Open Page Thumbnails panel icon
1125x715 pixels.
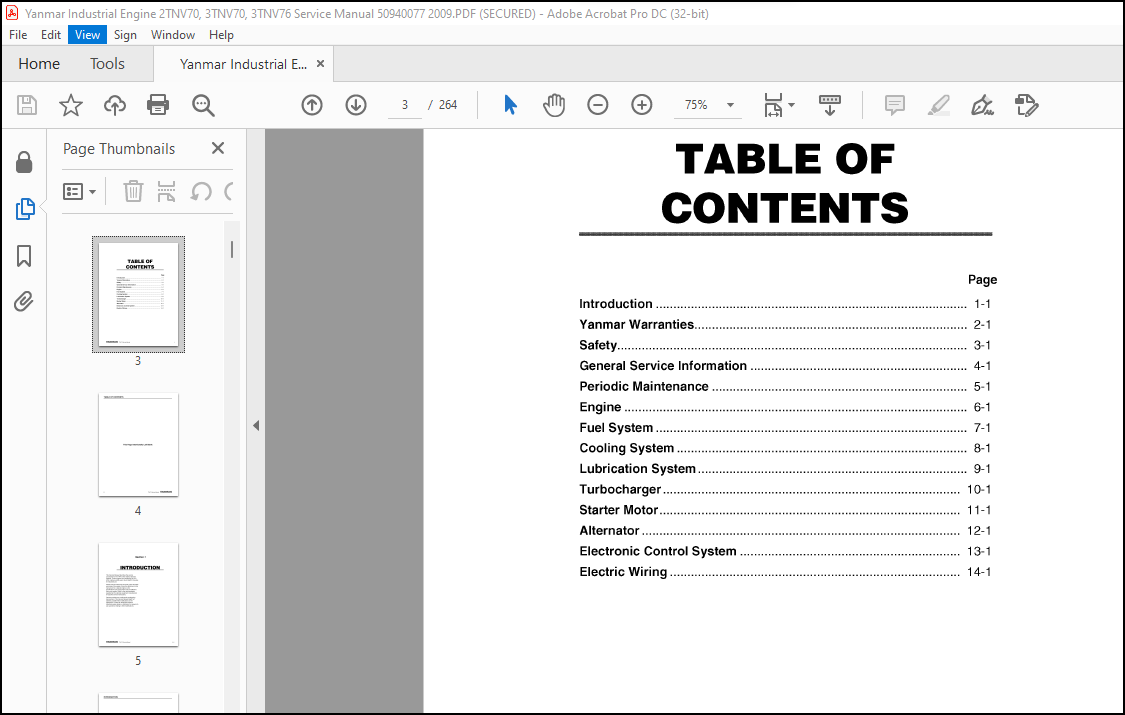tap(24, 209)
